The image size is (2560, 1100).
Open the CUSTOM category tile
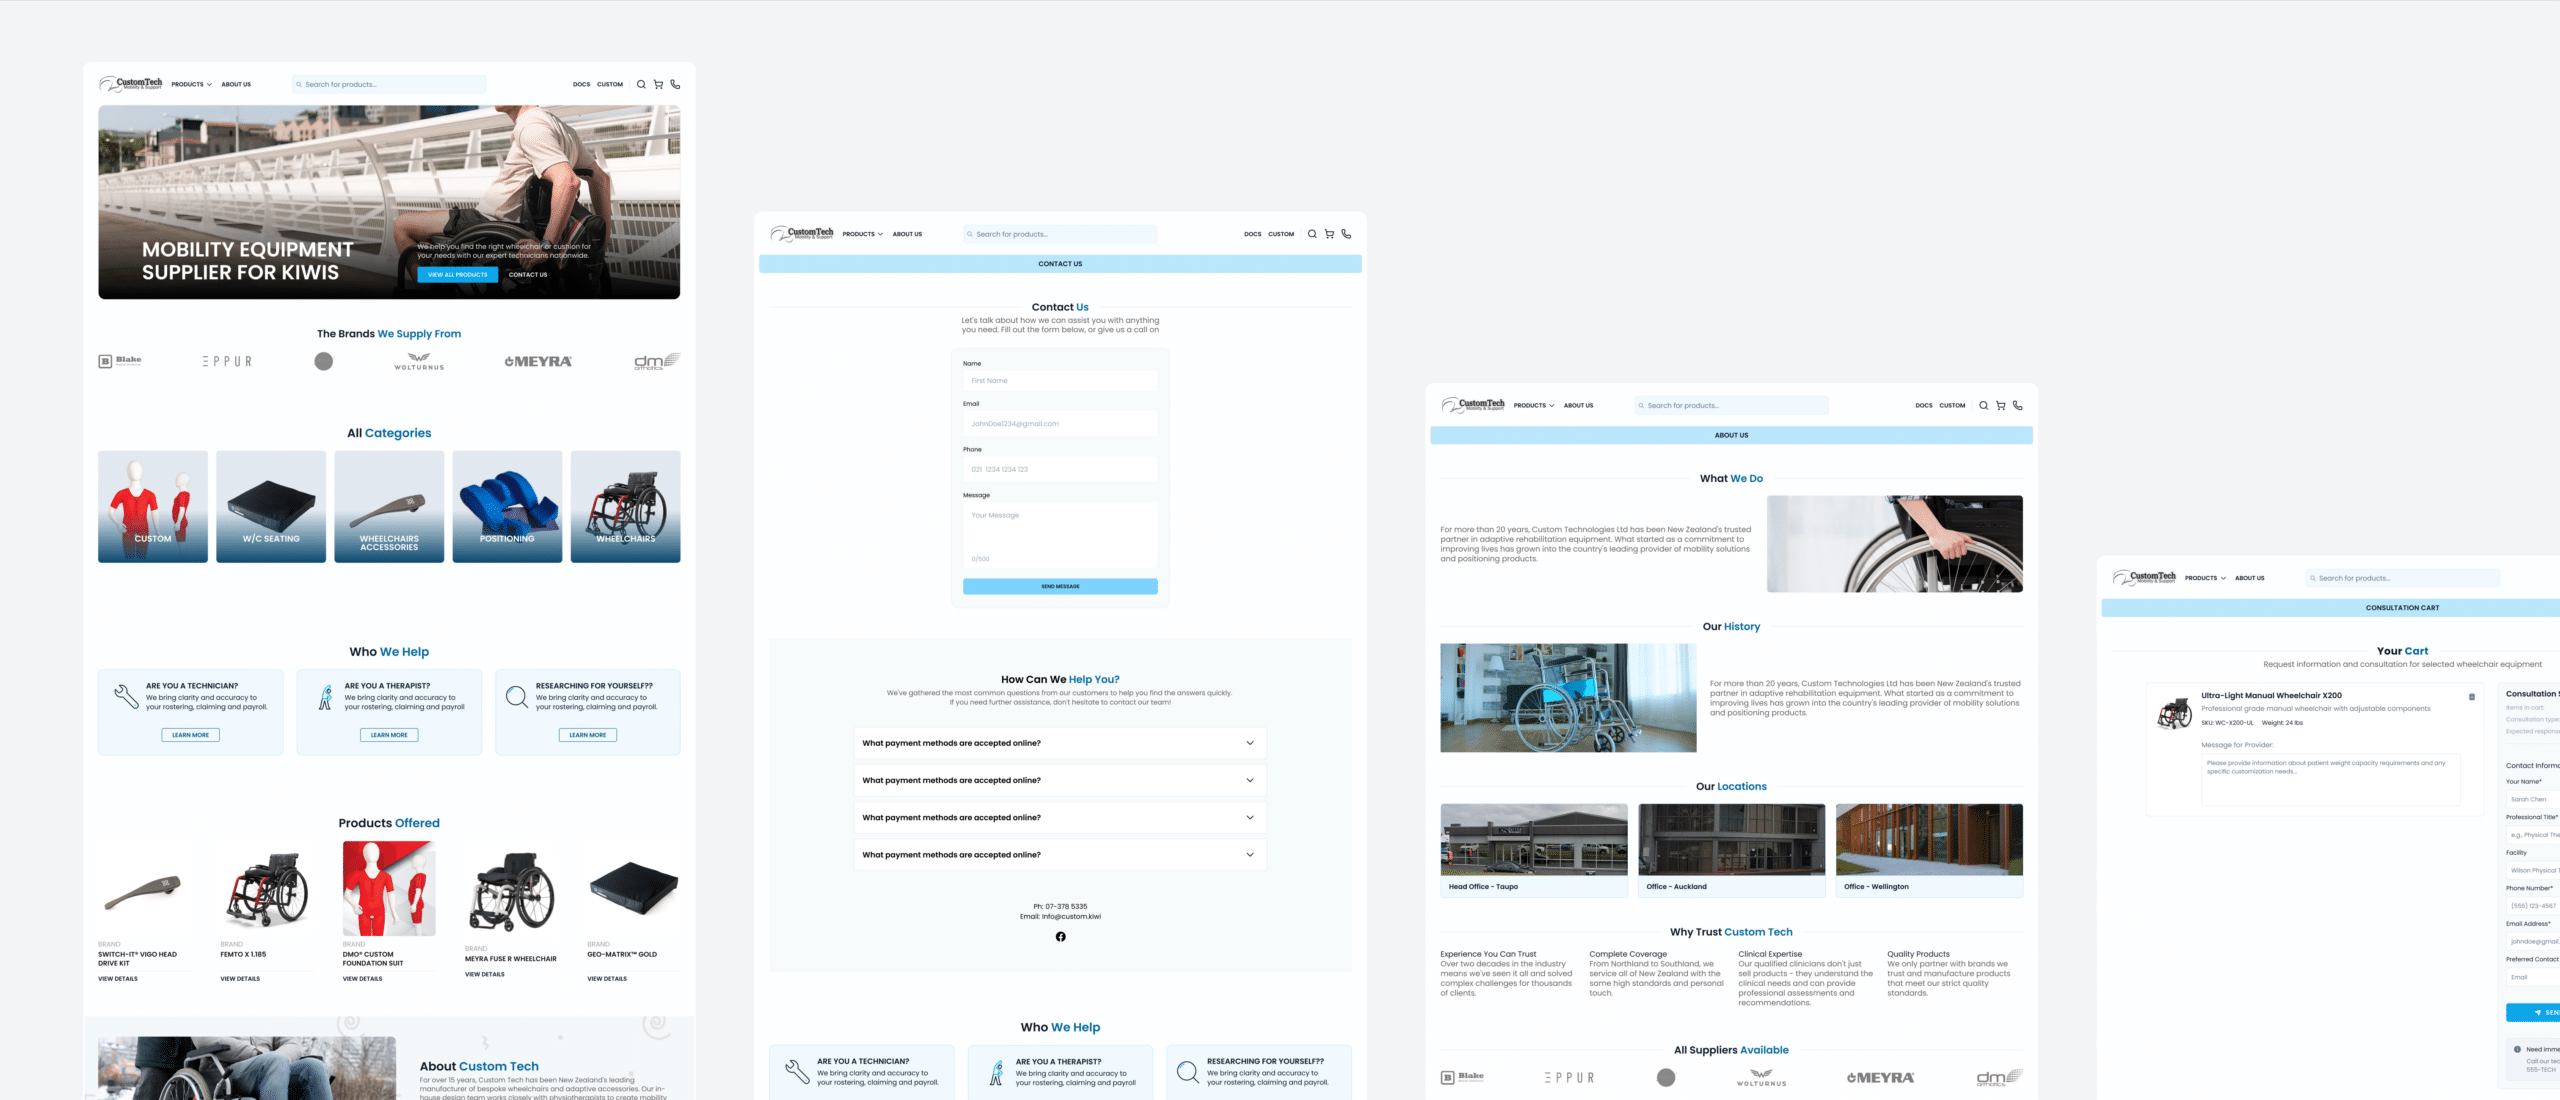[x=153, y=506]
